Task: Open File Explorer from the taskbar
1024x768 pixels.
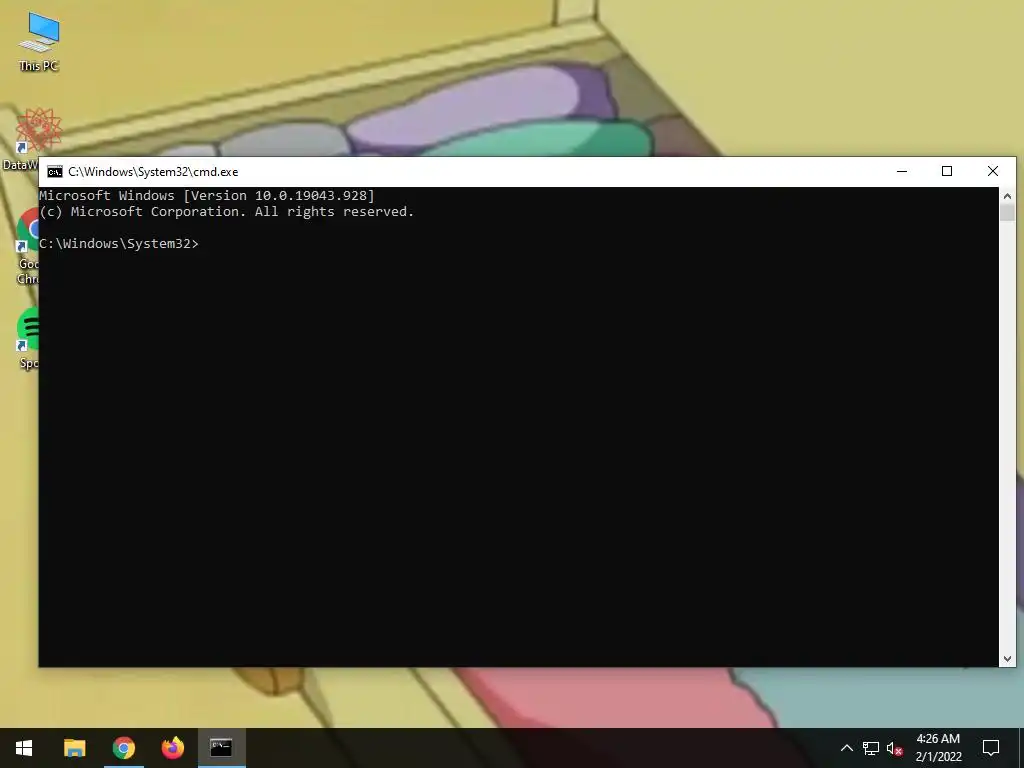Action: 74,748
